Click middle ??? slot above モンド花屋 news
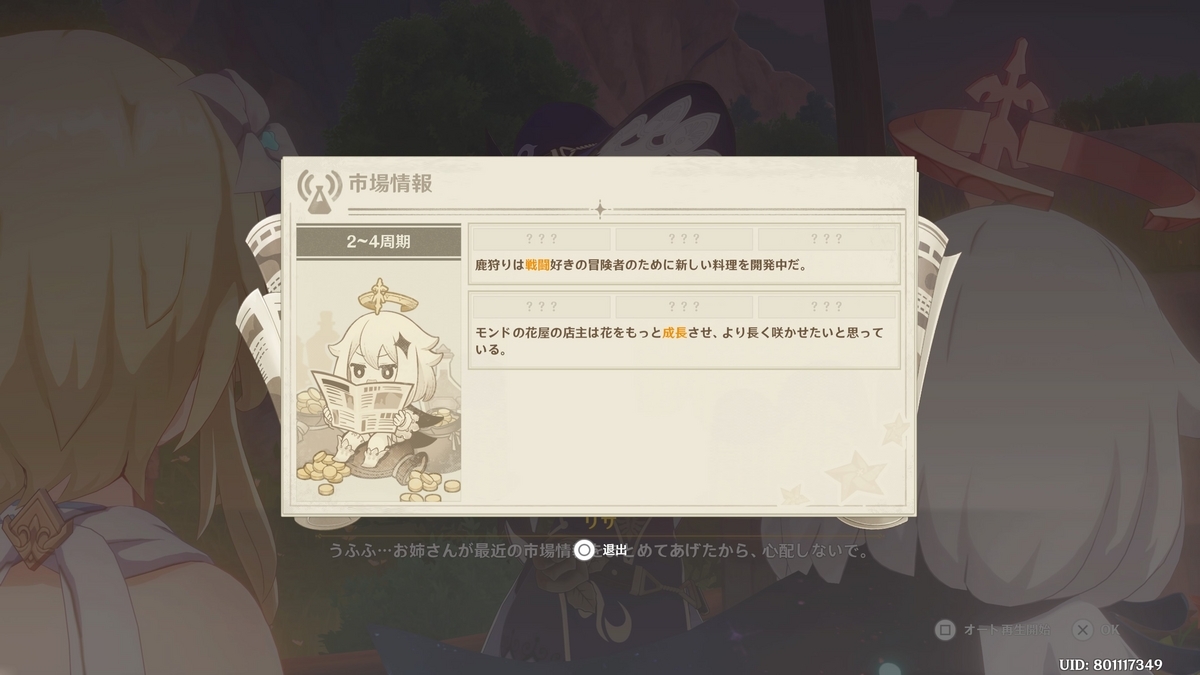The height and width of the screenshot is (675, 1200). pyautogui.click(x=684, y=307)
